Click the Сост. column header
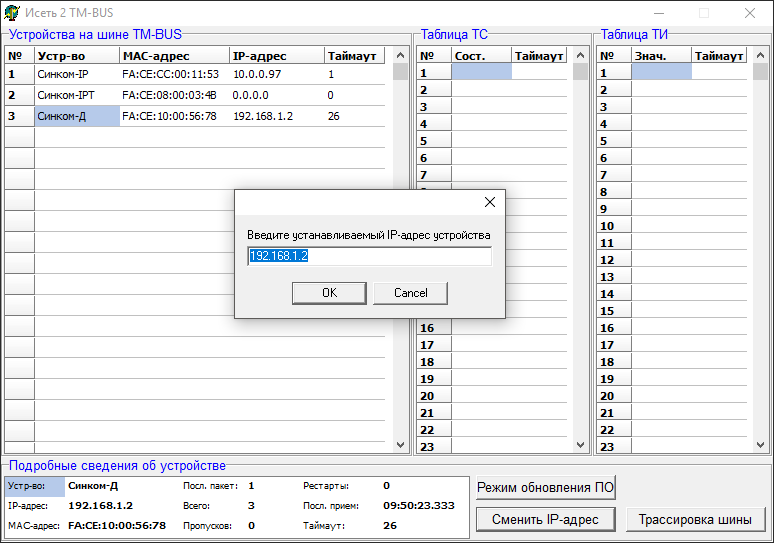Image resolution: width=774 pixels, height=543 pixels. (481, 56)
